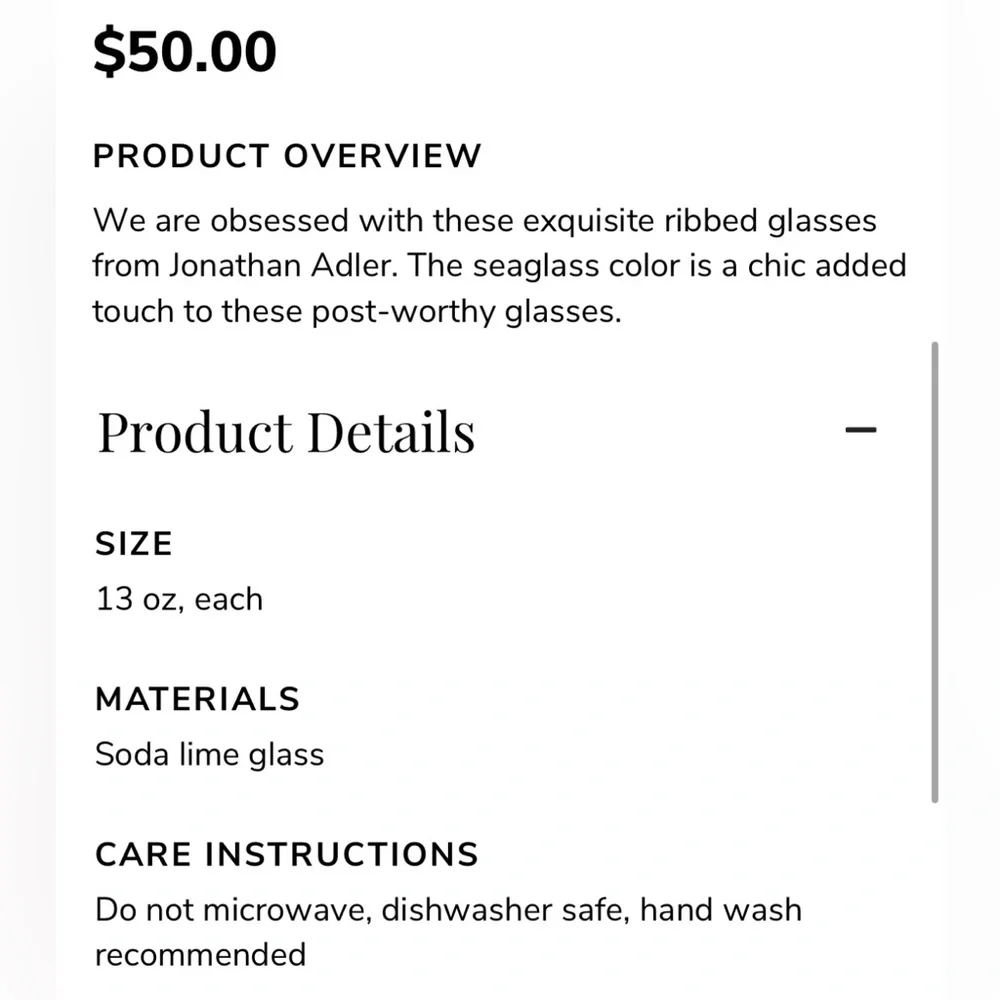Click the words We are obsessed
This screenshot has height=1000, width=1000.
tap(221, 221)
